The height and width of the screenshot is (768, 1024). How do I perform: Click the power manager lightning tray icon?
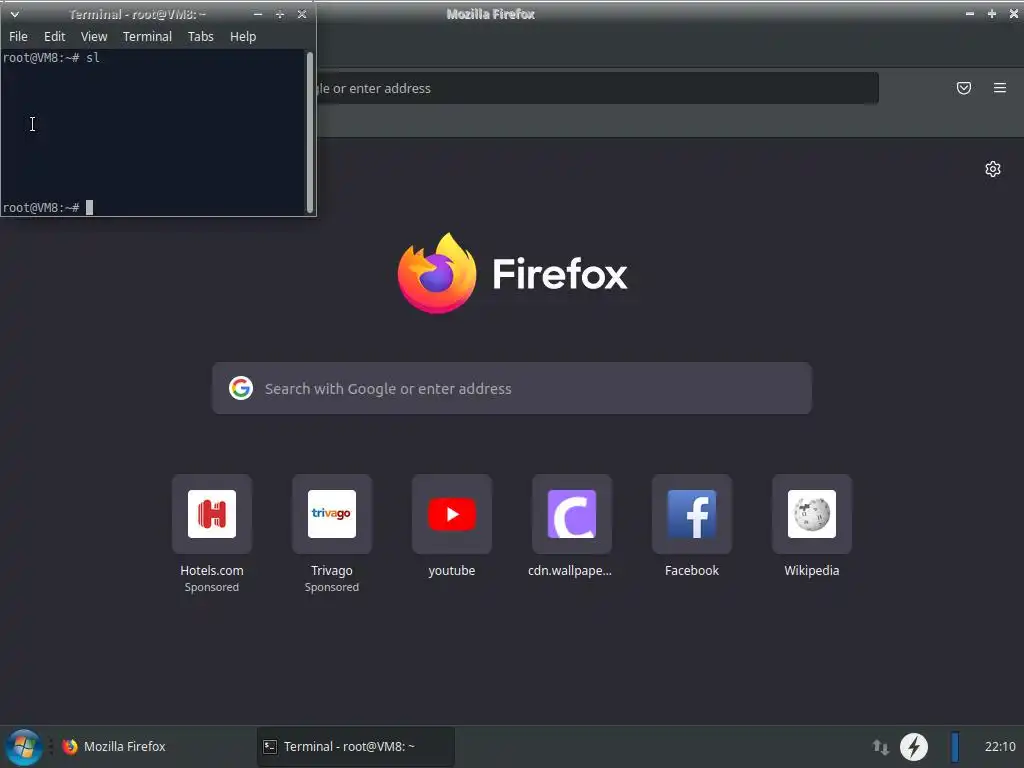914,746
